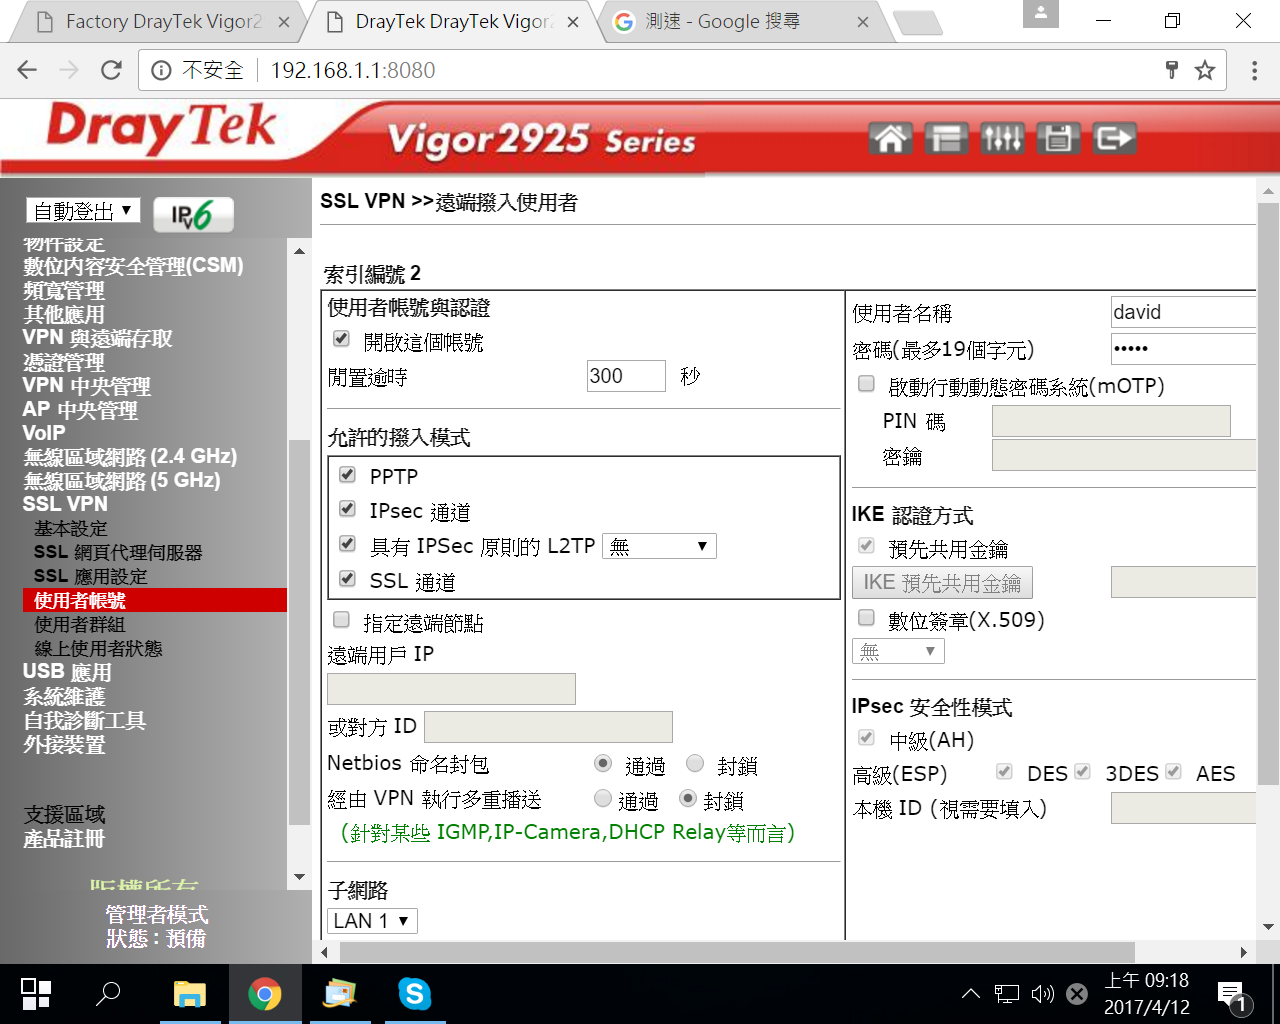This screenshot has width=1280, height=1024.
Task: Open the quick setup list icon
Action: [x=945, y=138]
